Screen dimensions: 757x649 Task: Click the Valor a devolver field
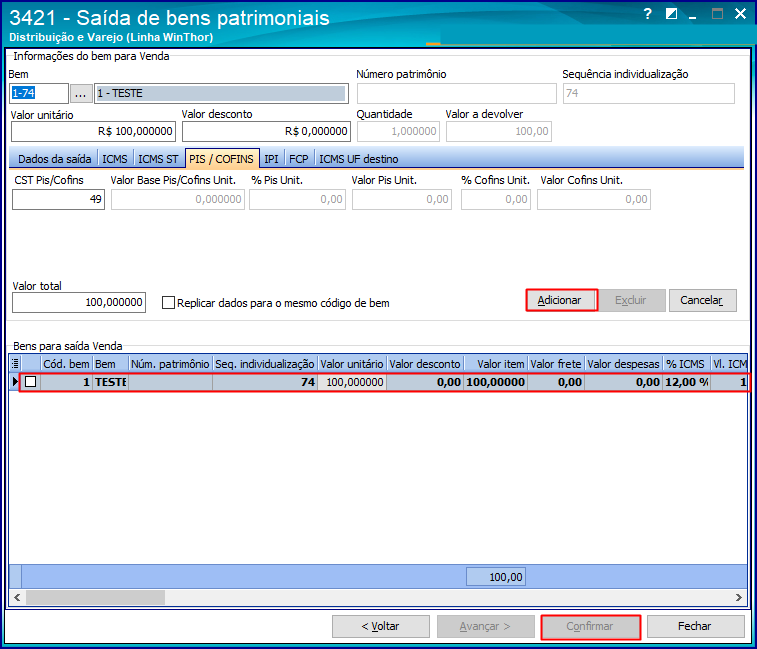(x=499, y=131)
